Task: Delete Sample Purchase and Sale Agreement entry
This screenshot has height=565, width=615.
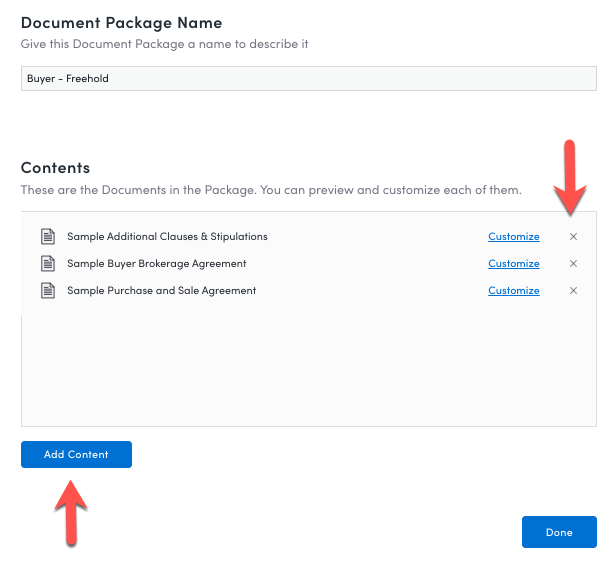Action: tap(573, 291)
